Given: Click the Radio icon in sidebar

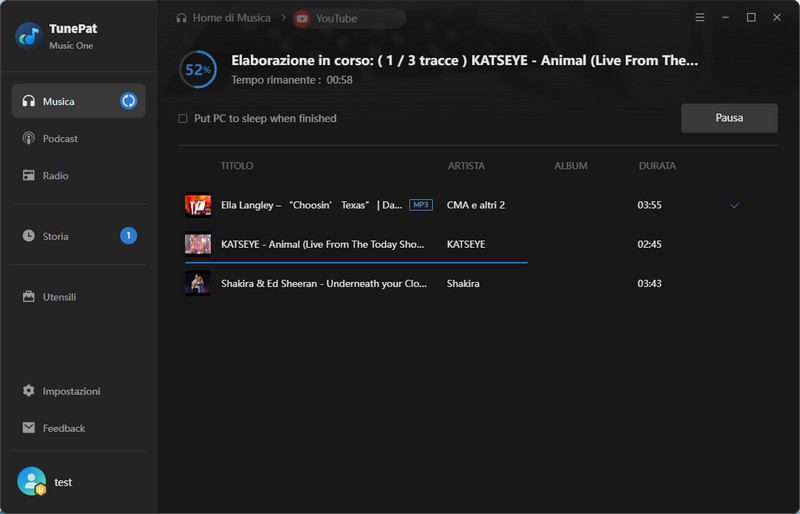Looking at the screenshot, I should pyautogui.click(x=29, y=176).
